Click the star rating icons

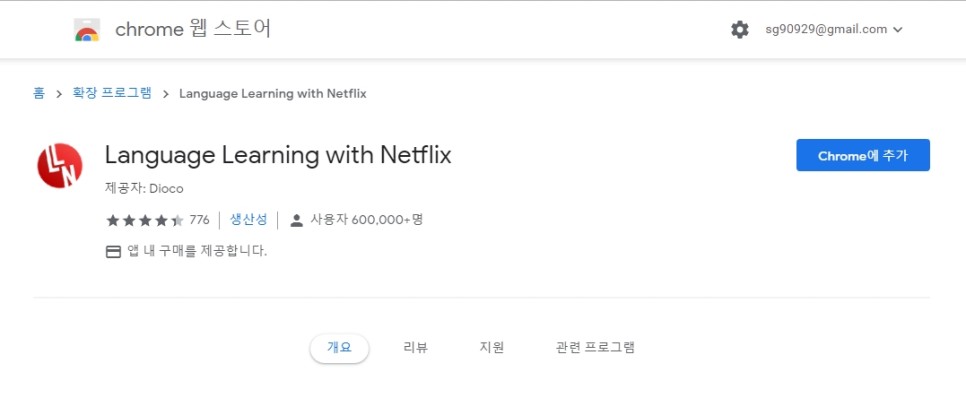pyautogui.click(x=145, y=220)
